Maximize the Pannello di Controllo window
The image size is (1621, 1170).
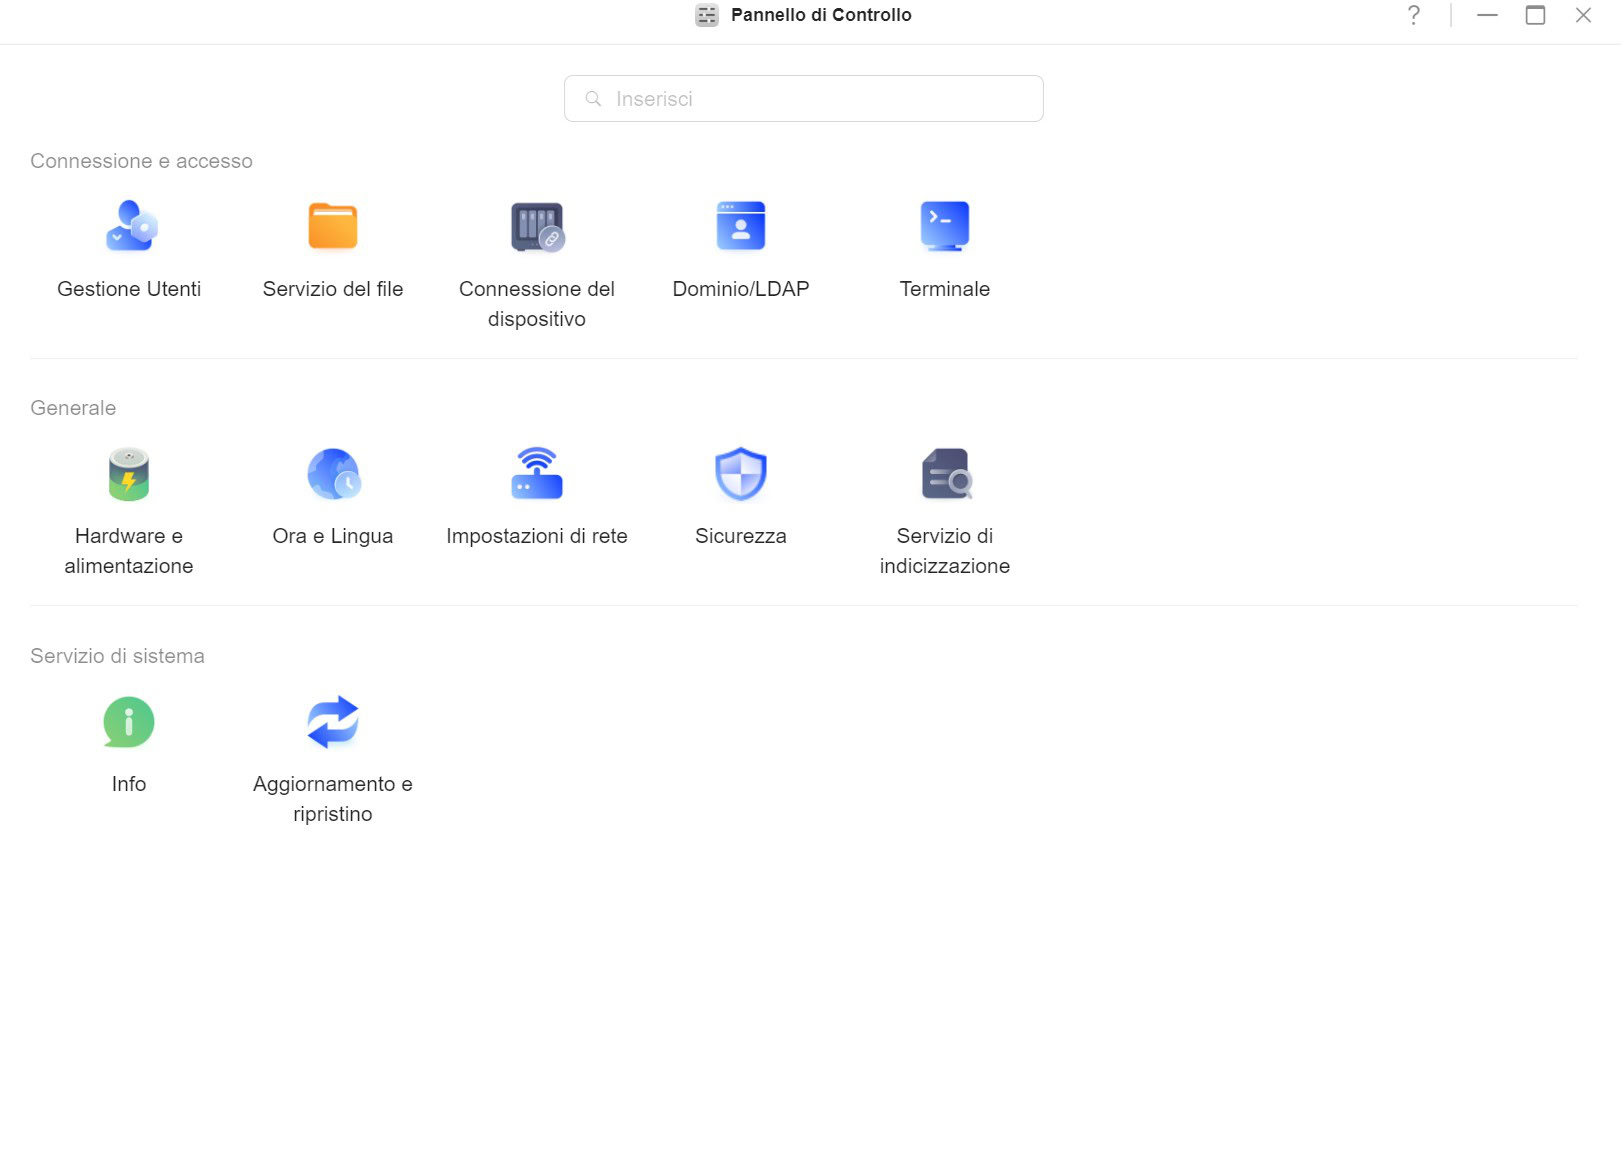click(1535, 15)
